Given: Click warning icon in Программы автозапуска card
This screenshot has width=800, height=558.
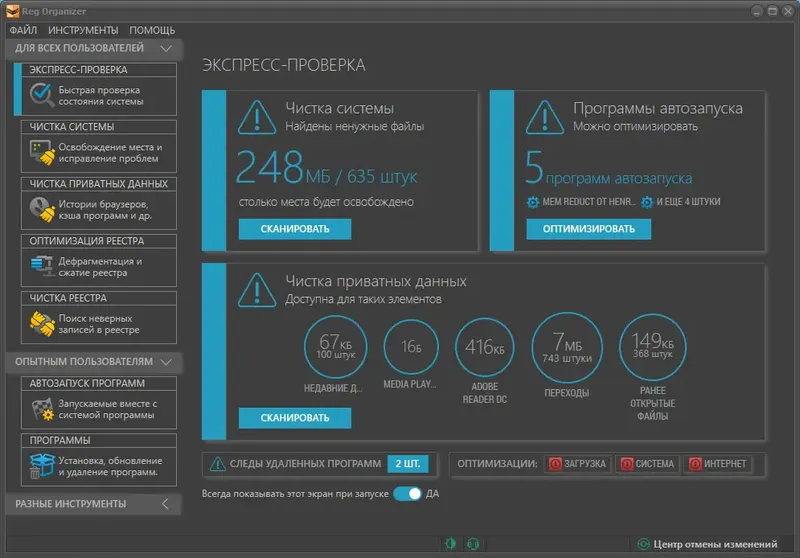Looking at the screenshot, I should (x=544, y=118).
